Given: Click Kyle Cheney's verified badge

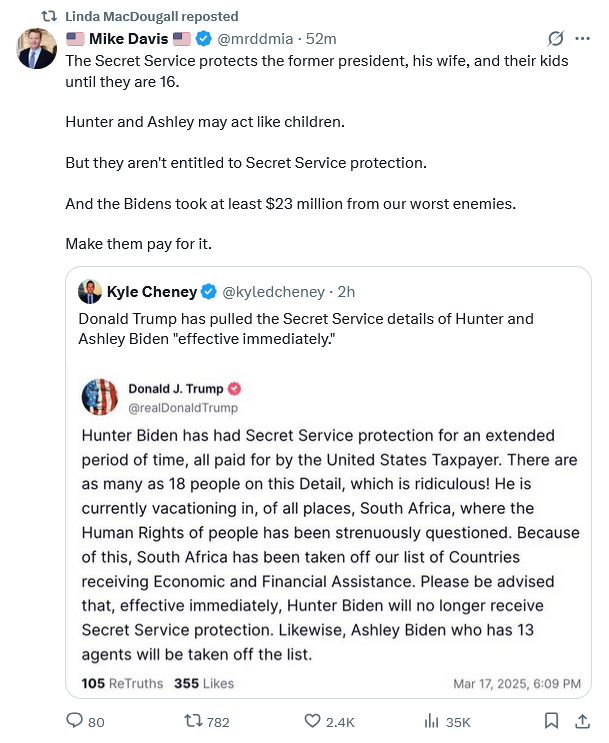Looking at the screenshot, I should (x=209, y=292).
